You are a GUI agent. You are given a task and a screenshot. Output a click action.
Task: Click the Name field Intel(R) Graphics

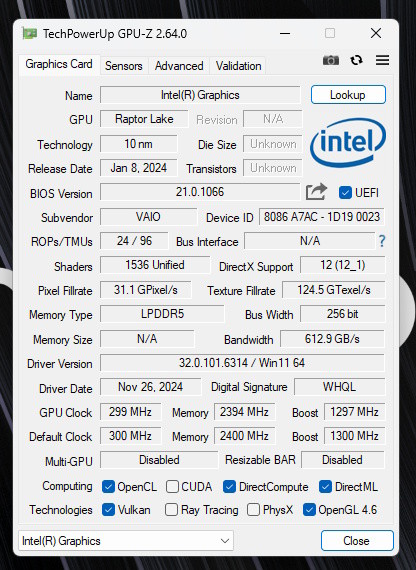click(x=200, y=95)
